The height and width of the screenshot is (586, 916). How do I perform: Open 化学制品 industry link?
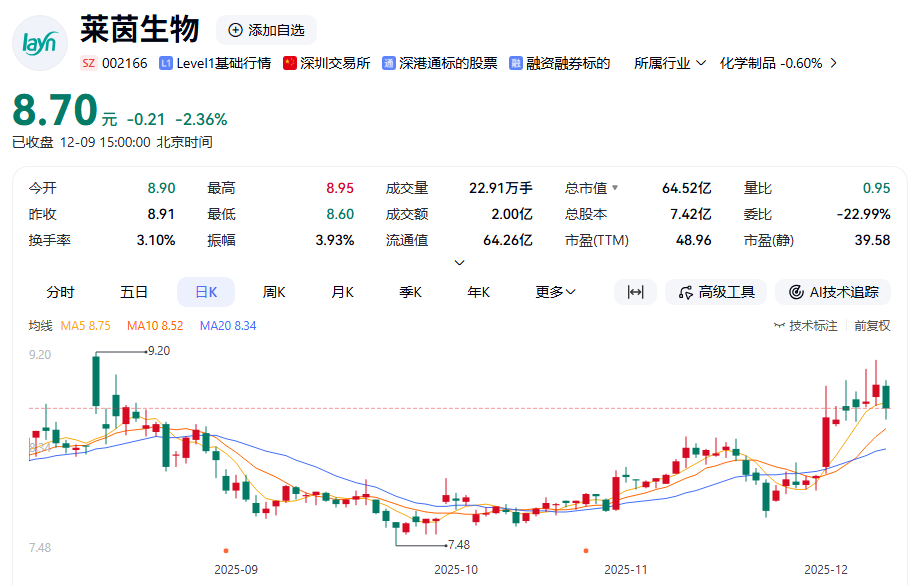pos(778,63)
